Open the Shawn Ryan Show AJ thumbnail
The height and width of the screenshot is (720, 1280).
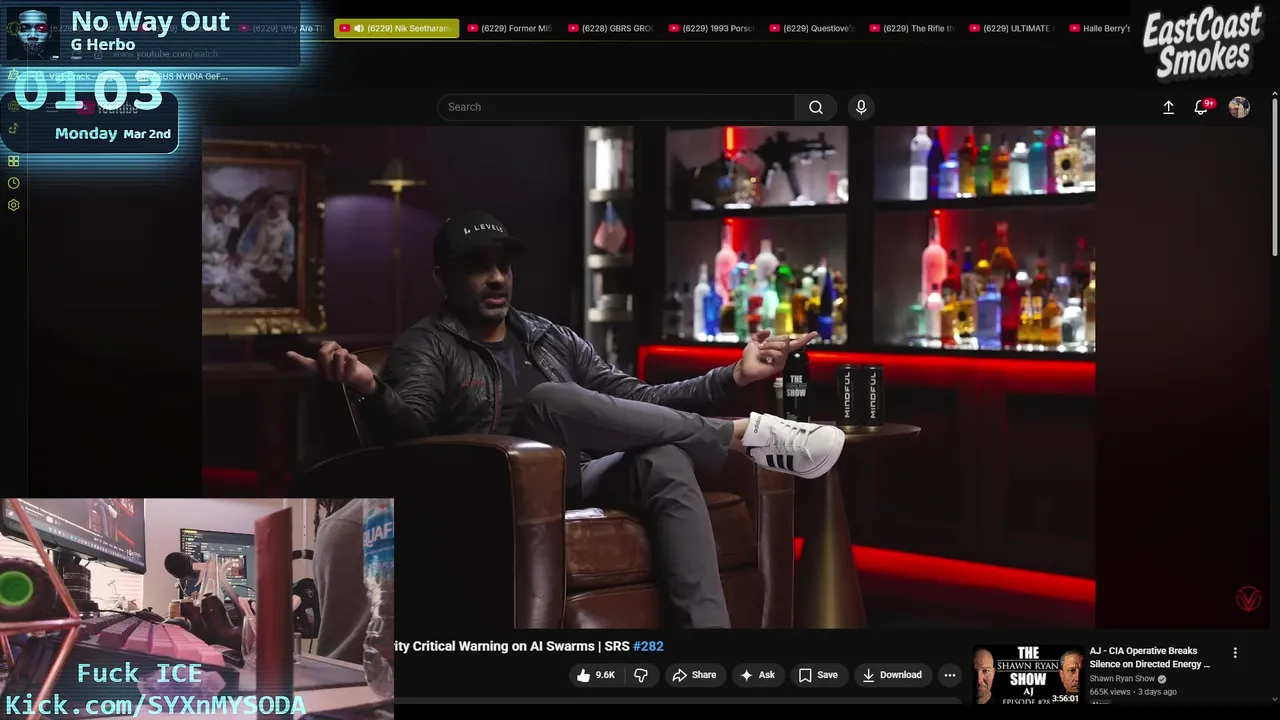click(x=1027, y=675)
